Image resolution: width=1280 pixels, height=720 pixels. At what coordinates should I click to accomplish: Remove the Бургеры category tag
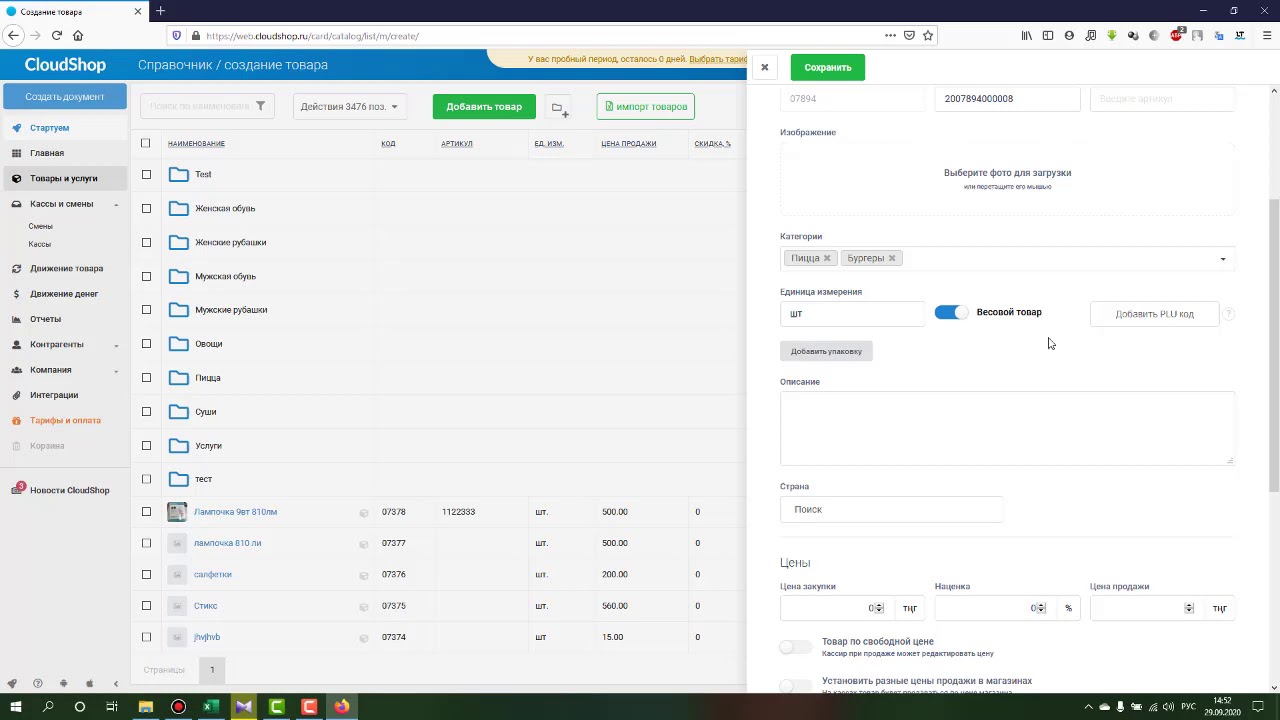(892, 258)
